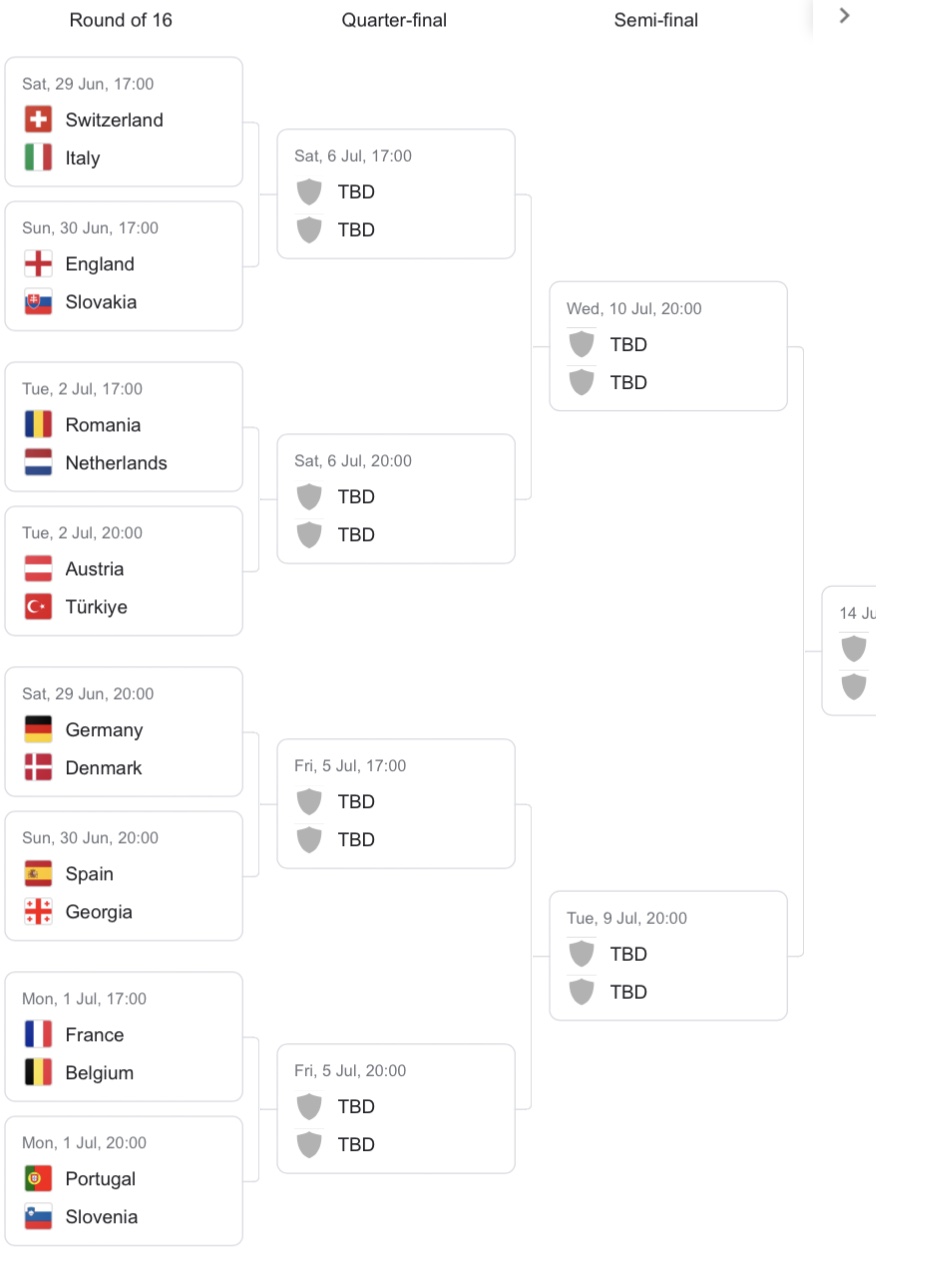Image resolution: width=937 pixels, height=1261 pixels.
Task: Open the Sat, 6 Jul 17:00 quarter-final card
Action: tap(396, 194)
